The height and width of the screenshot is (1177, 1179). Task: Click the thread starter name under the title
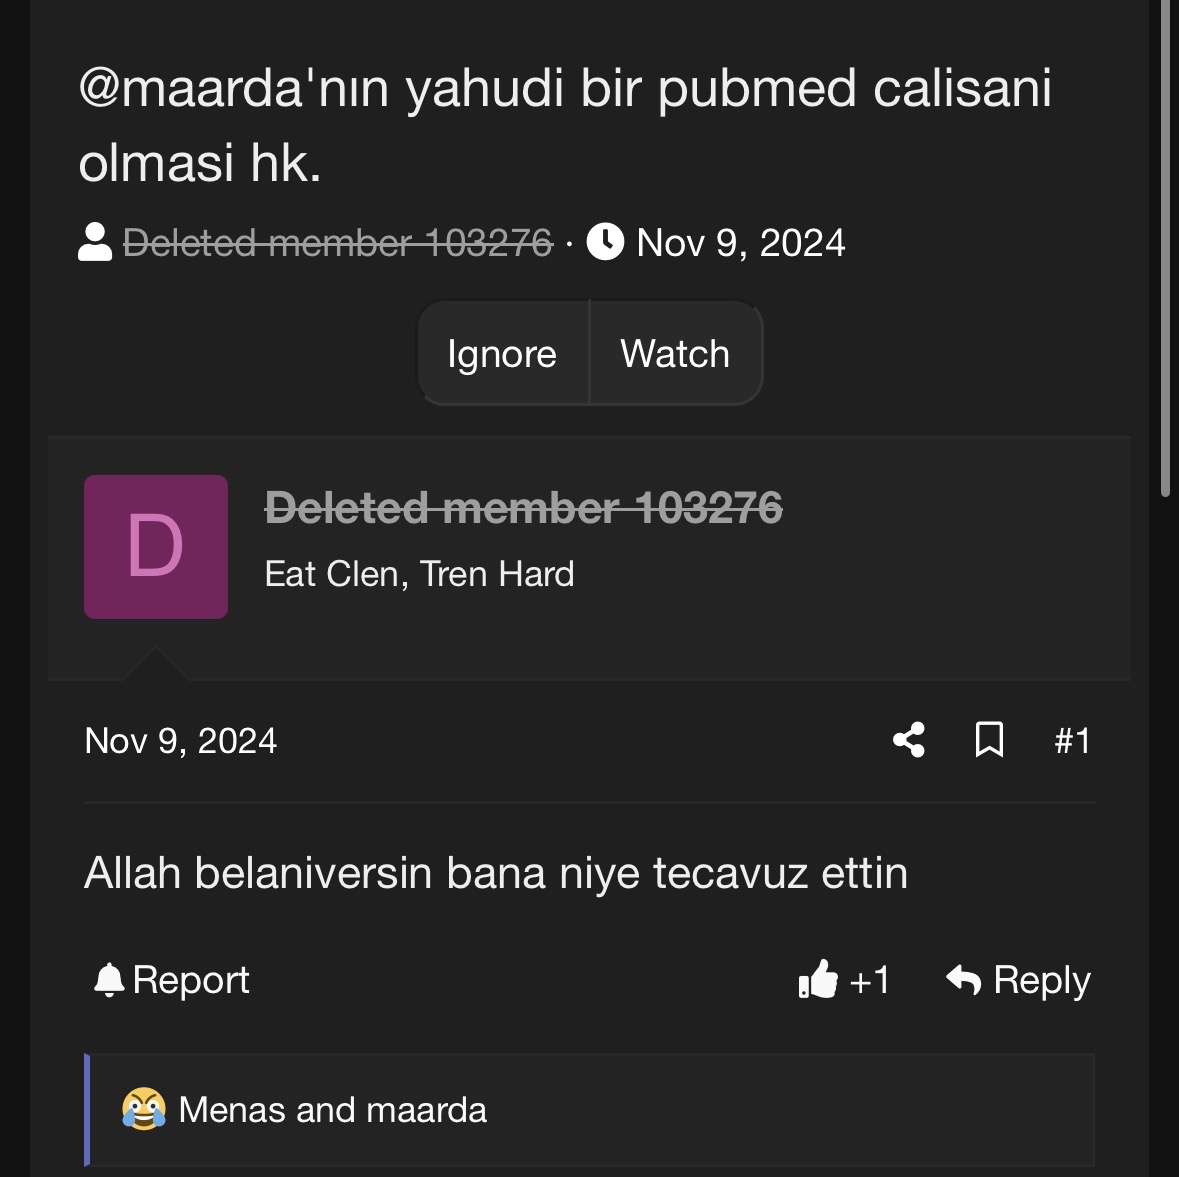(x=337, y=243)
